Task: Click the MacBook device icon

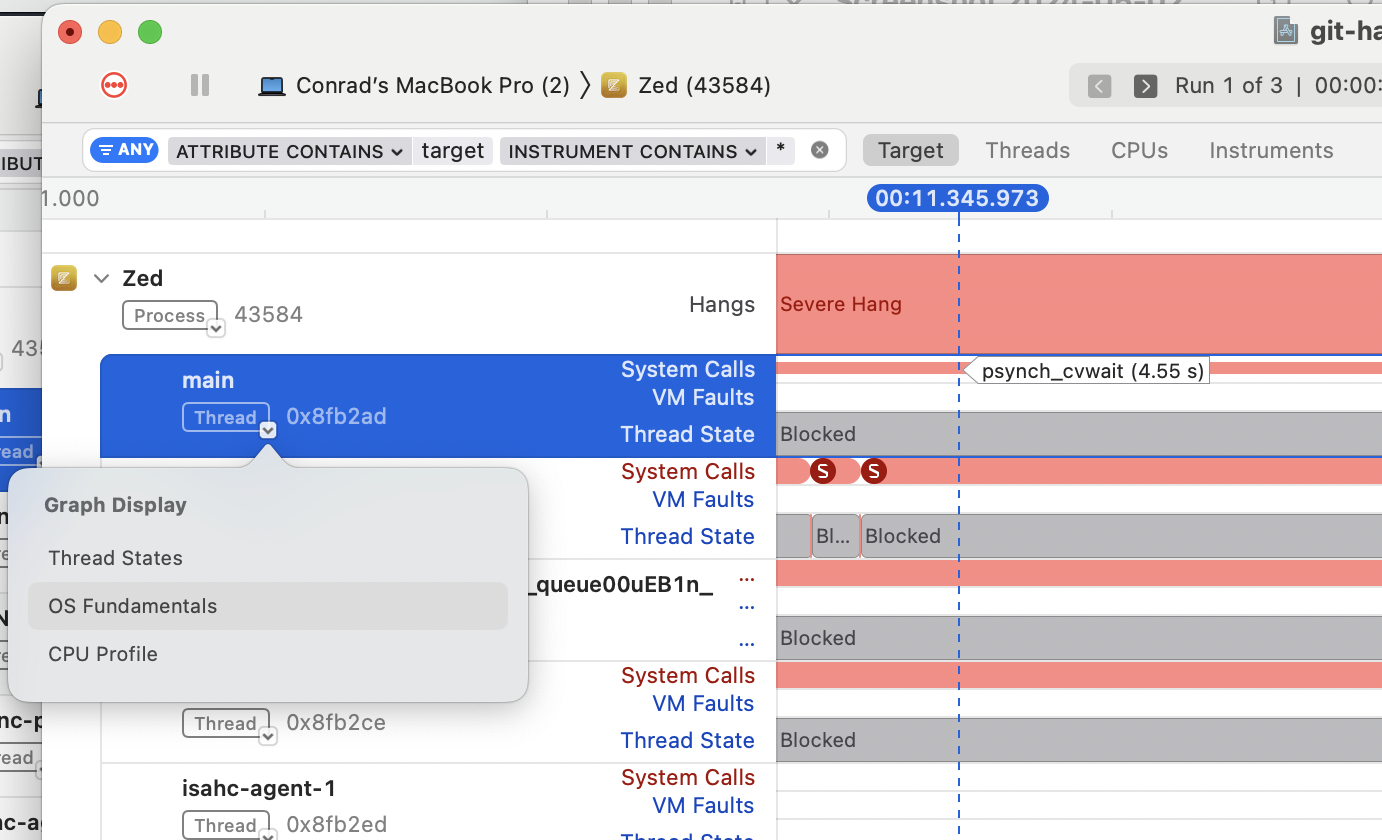Action: pos(271,86)
